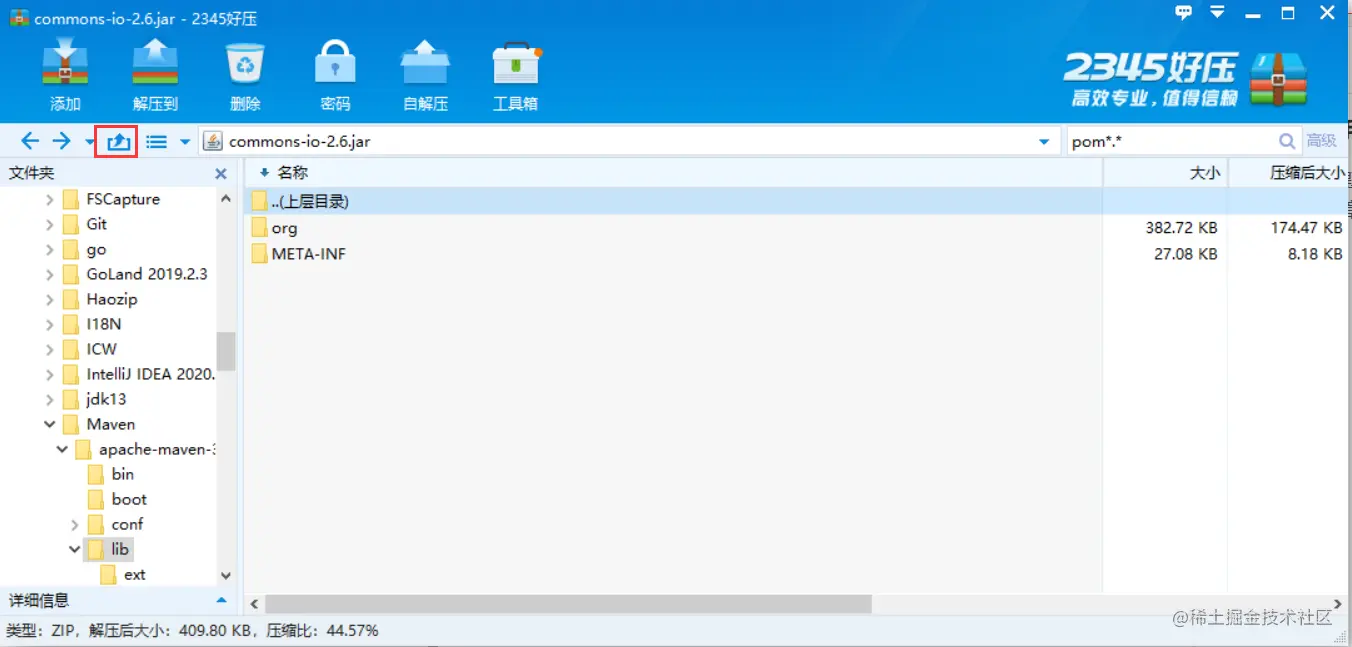Click 27.08 KB size of META-INF
The image size is (1352, 647).
[x=1186, y=254]
